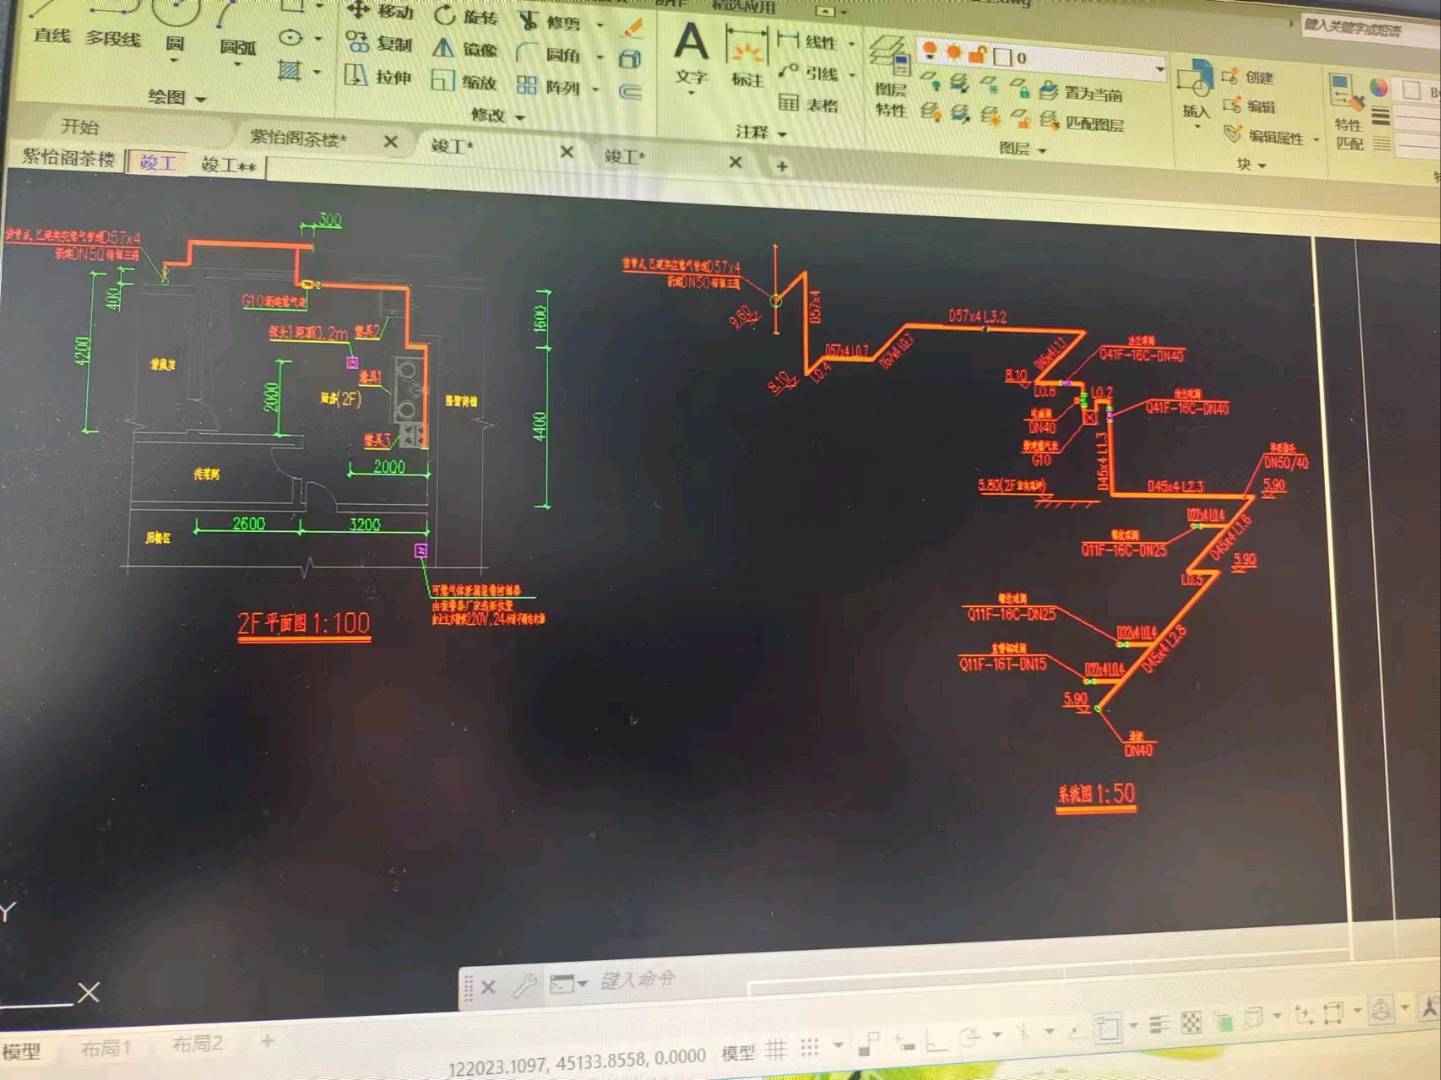This screenshot has width=1441, height=1080.
Task: Click 置为当前 make current layer
Action: coord(1081,92)
